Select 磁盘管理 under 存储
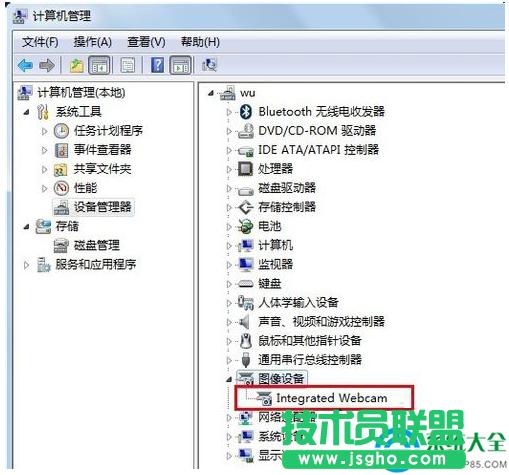The width and height of the screenshot is (509, 475). 96,246
